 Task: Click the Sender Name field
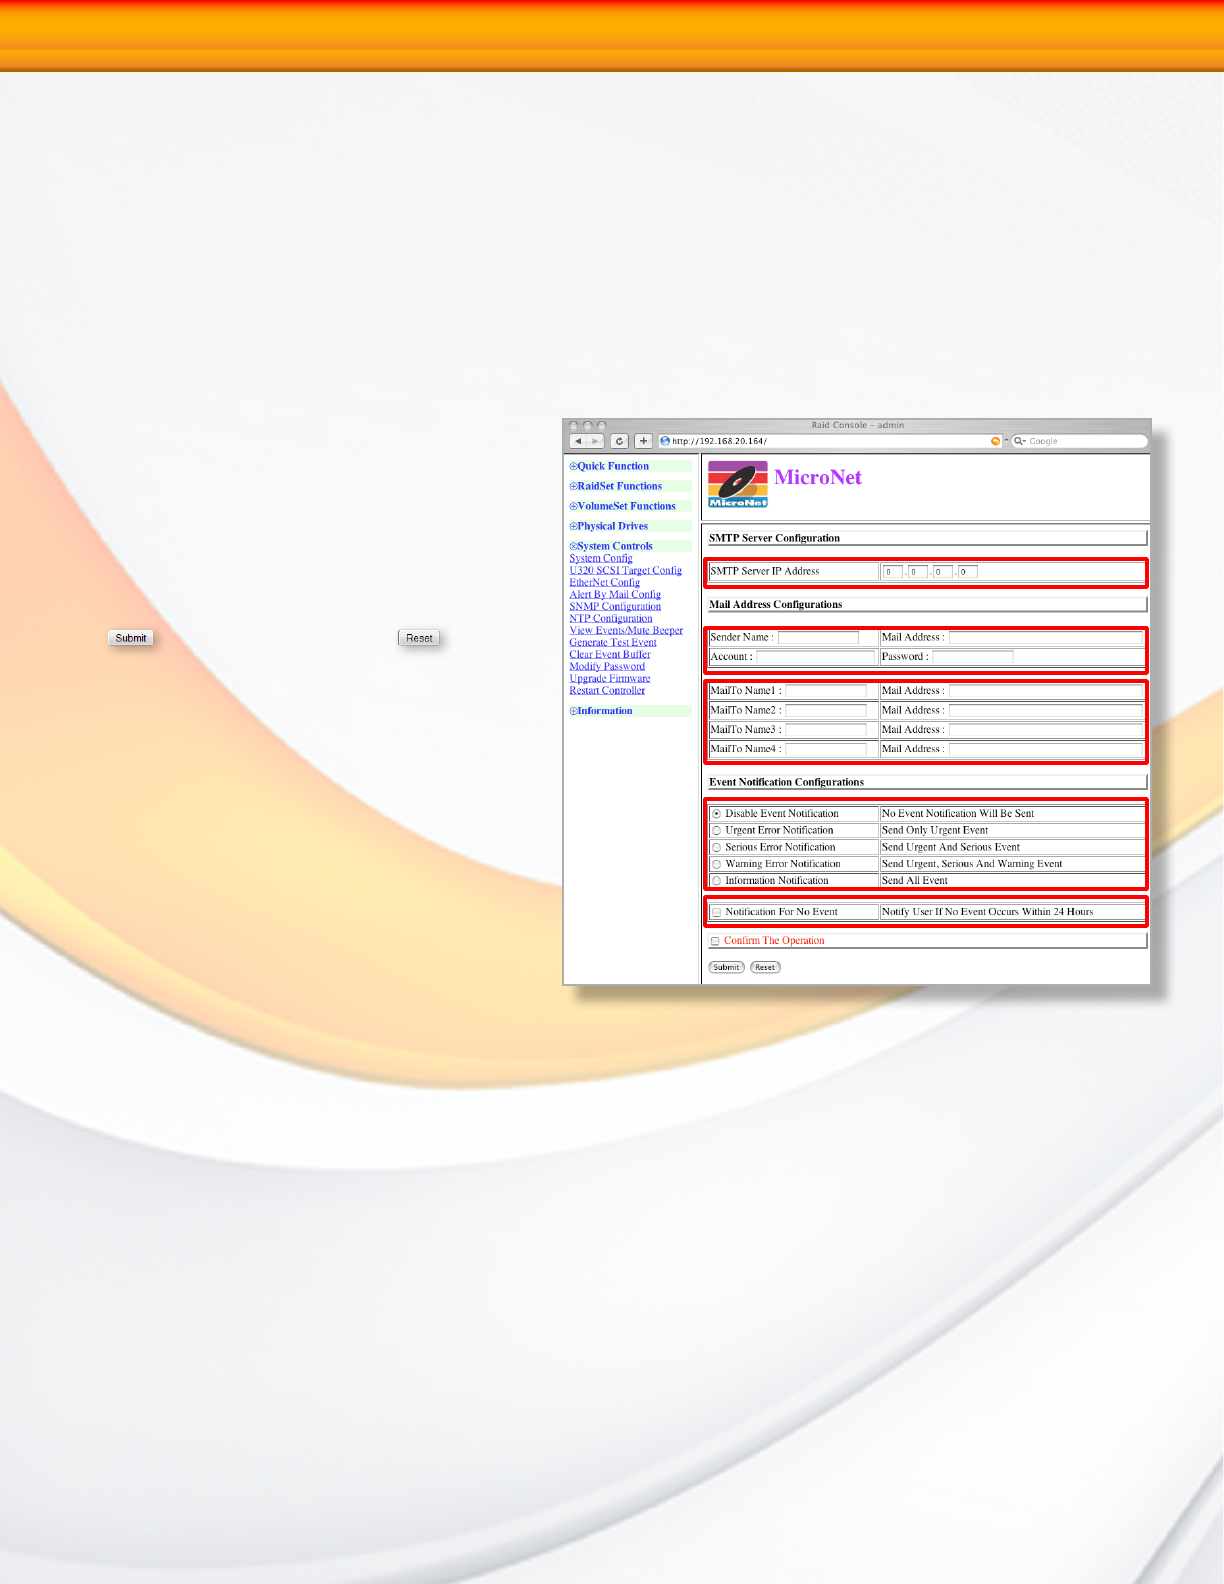tap(818, 638)
